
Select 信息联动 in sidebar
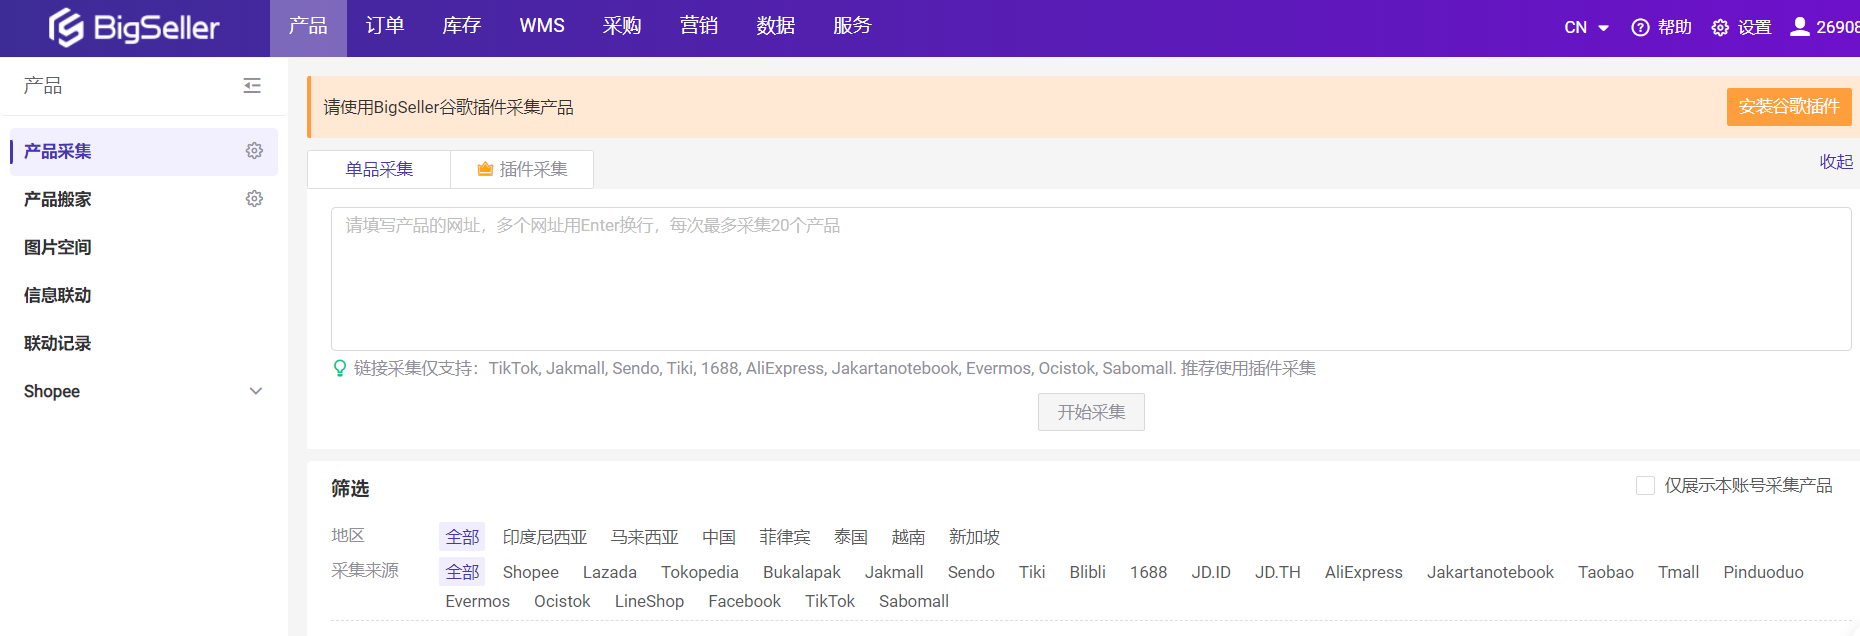58,295
